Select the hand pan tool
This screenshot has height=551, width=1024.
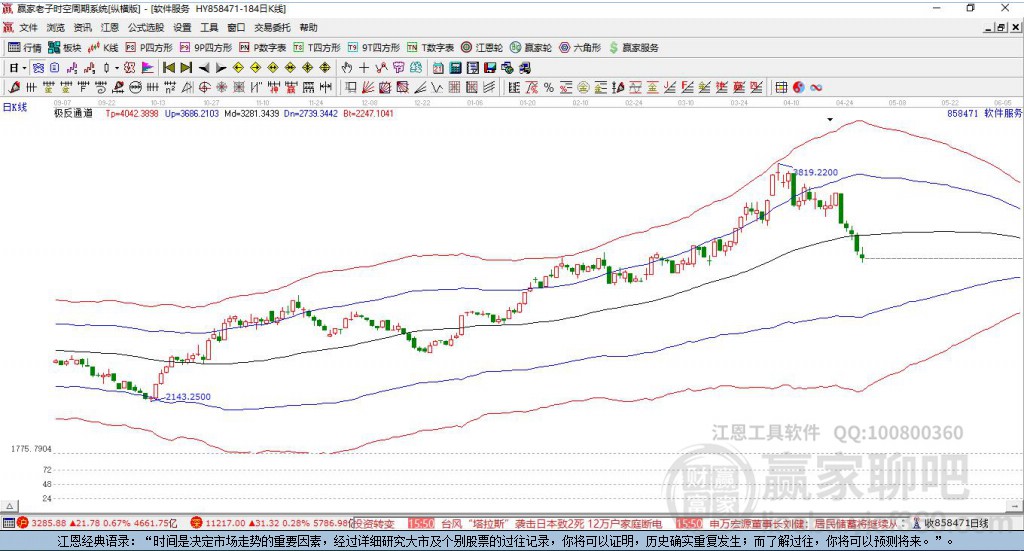tap(347, 68)
